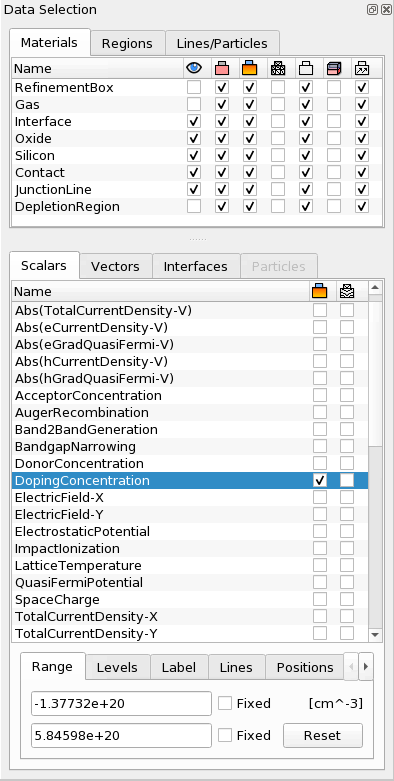Open the Levels tab
394x781 pixels.
[117, 667]
